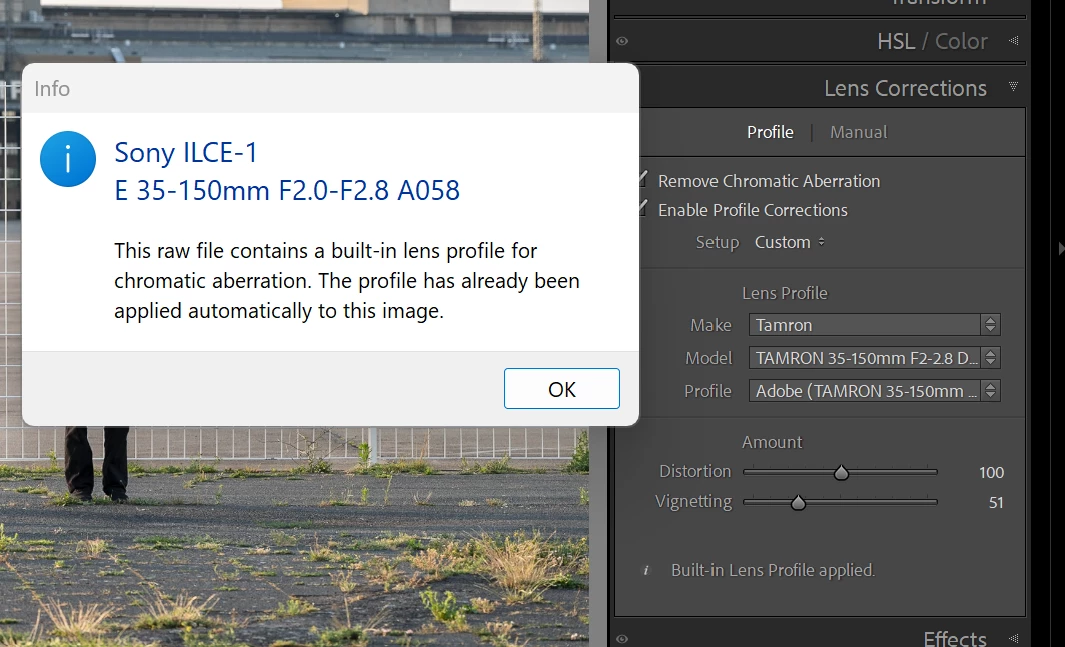Click OK in the Info dialog
The width and height of the screenshot is (1065, 647).
click(561, 388)
